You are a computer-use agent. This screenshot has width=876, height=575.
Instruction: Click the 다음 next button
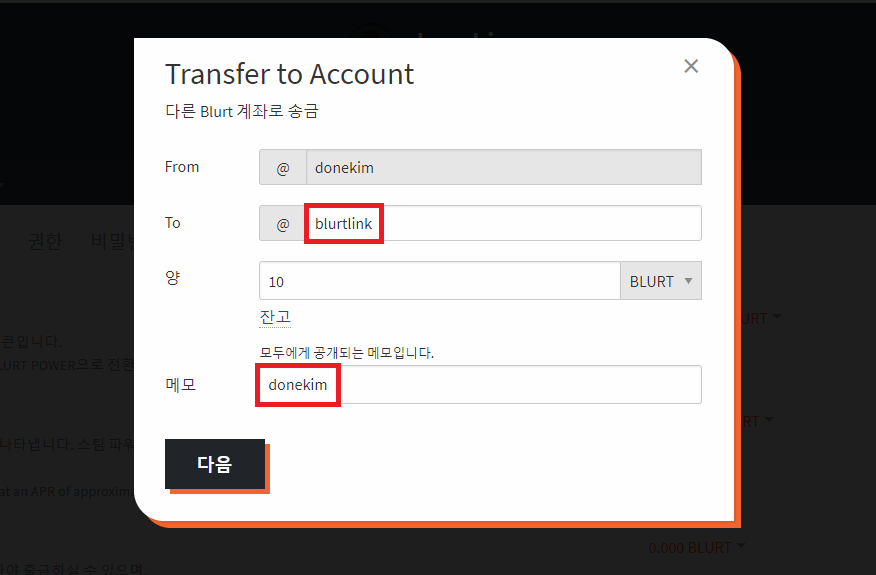pyautogui.click(x=215, y=464)
